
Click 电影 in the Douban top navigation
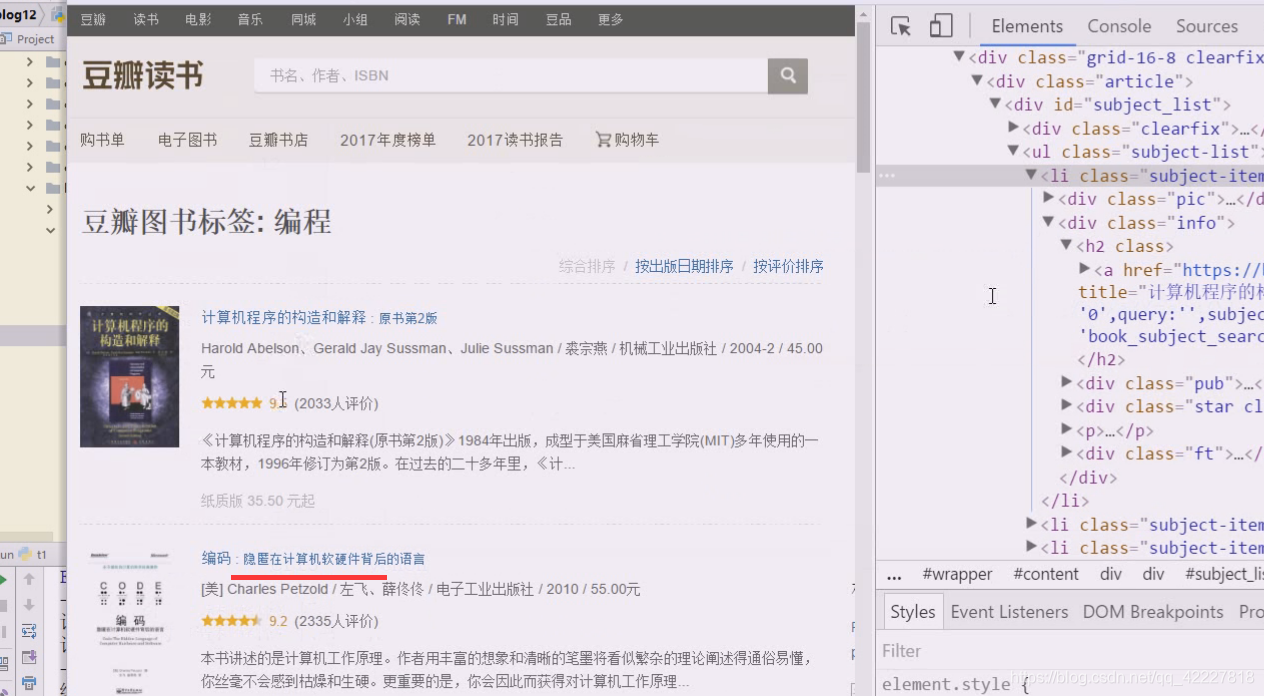[x=198, y=20]
